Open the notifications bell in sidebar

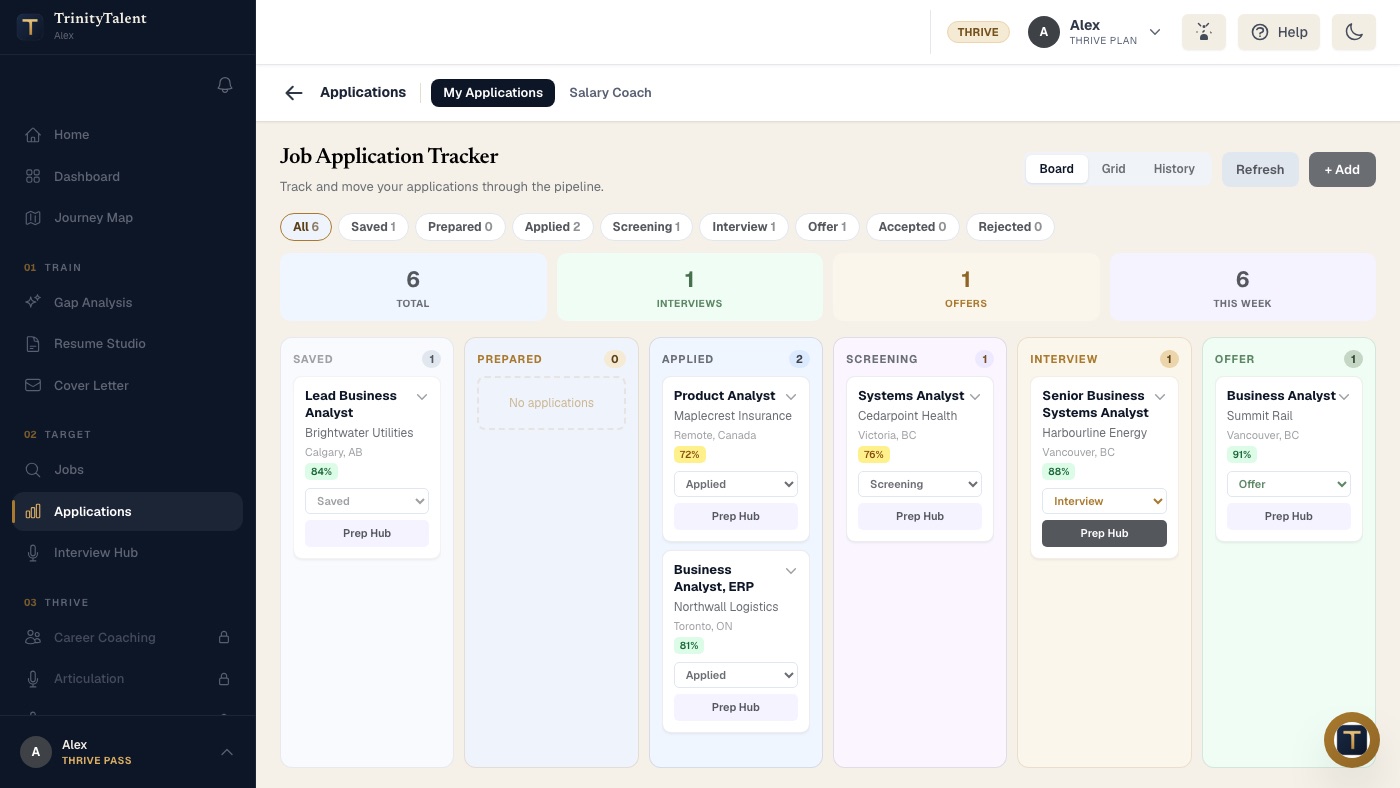click(x=225, y=85)
